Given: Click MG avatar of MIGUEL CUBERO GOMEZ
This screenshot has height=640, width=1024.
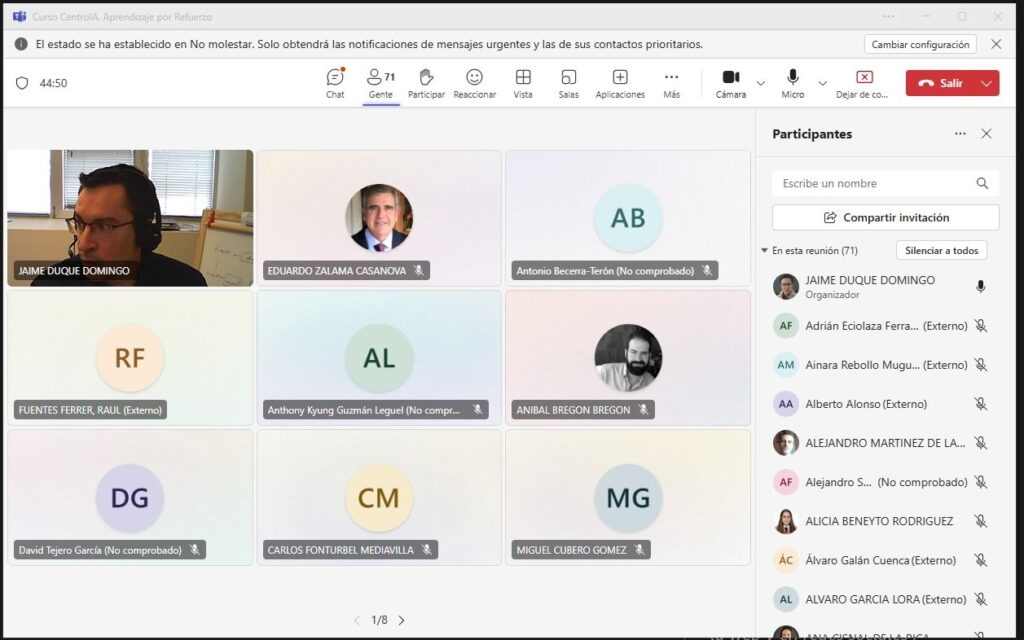Looking at the screenshot, I should 628,498.
